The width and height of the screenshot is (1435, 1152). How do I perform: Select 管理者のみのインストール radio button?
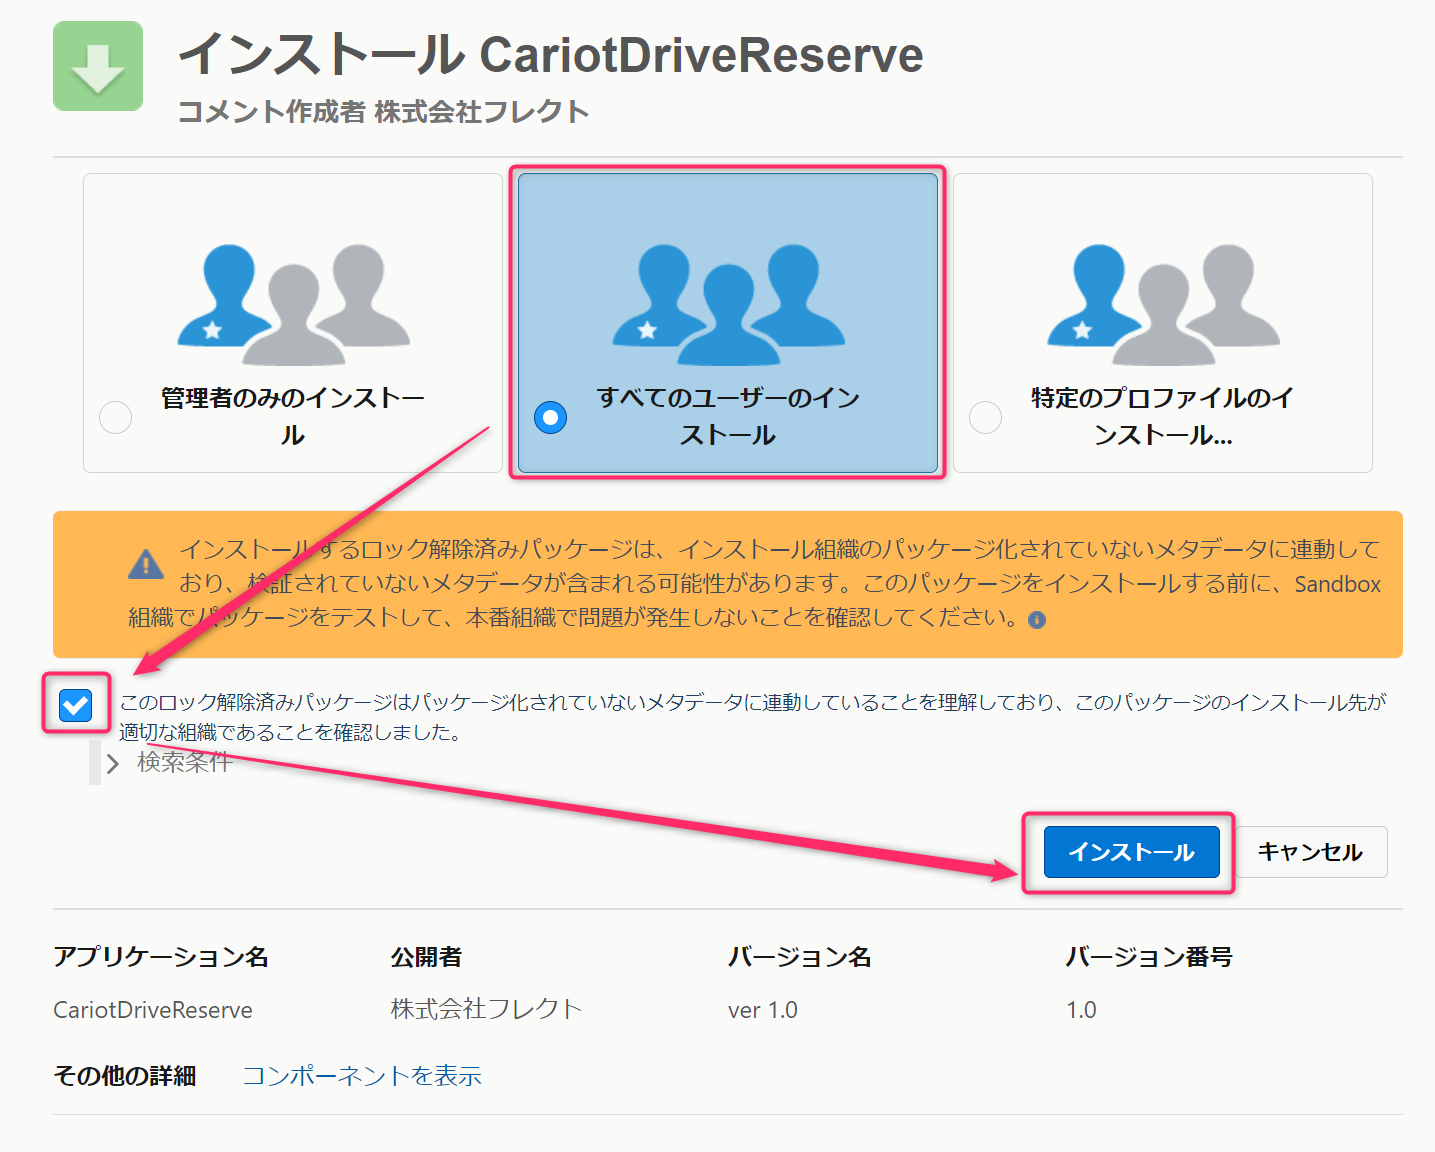(116, 417)
